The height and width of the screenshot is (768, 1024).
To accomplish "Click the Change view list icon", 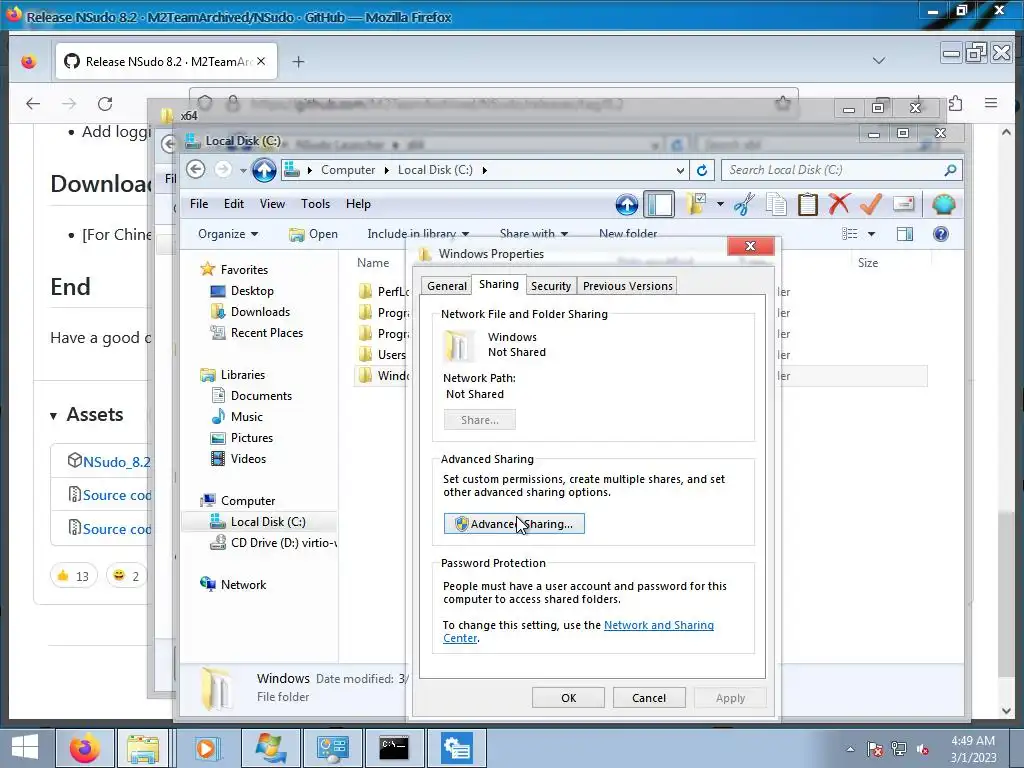I will pos(850,234).
